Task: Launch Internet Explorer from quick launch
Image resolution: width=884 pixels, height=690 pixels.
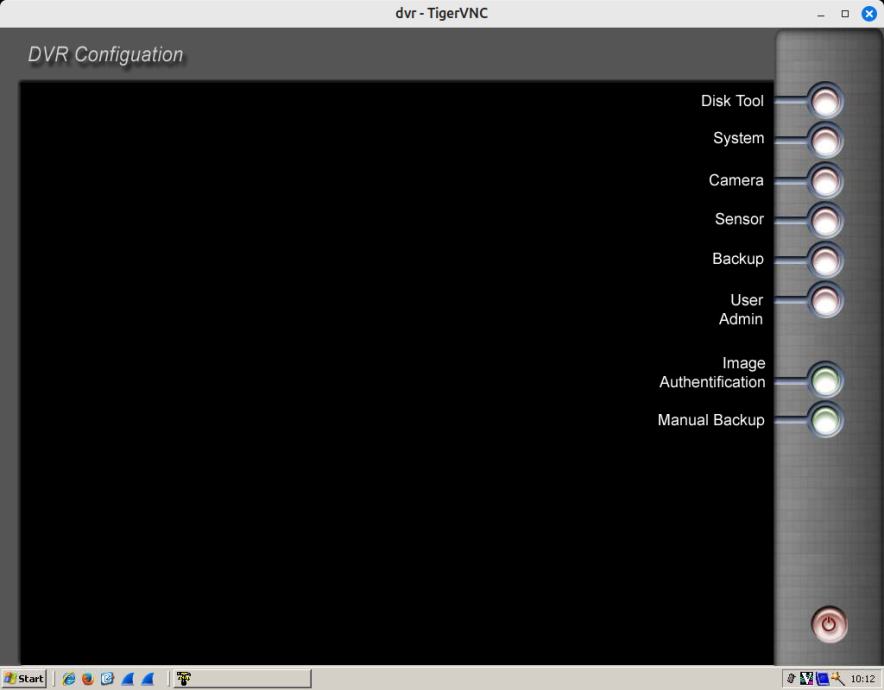Action: (x=68, y=679)
